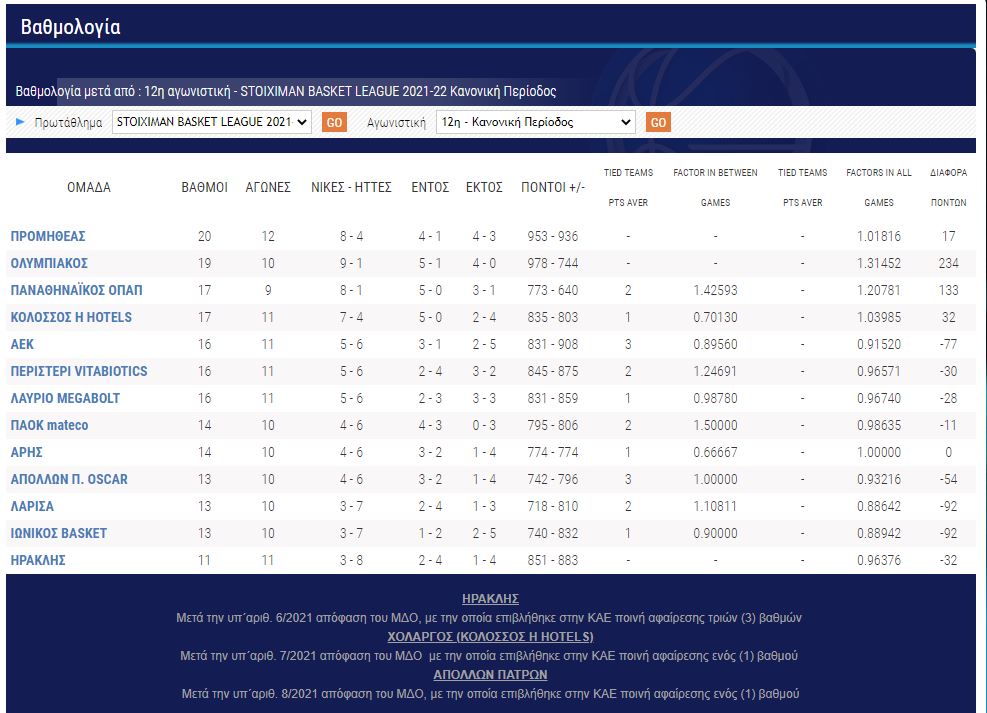Screen dimensions: 987x713
Task: Open ΗΡΑΚΛΗΣ team link in table
Action: coord(38,560)
